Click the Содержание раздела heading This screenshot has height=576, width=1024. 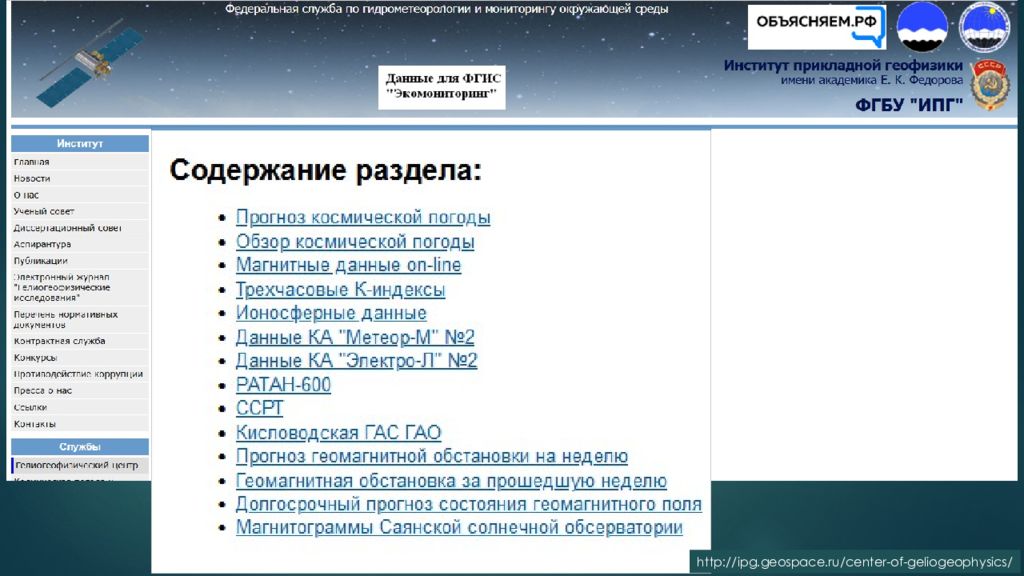325,170
